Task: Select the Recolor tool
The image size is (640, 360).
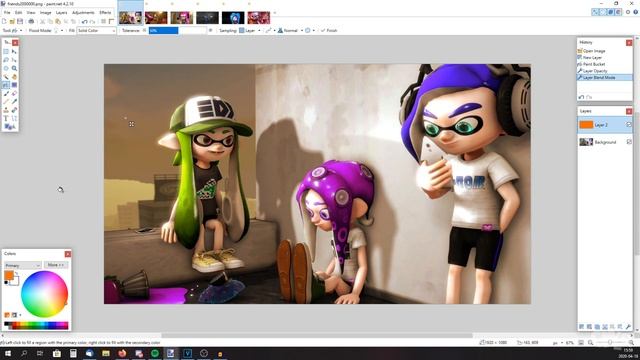Action: coord(14,110)
